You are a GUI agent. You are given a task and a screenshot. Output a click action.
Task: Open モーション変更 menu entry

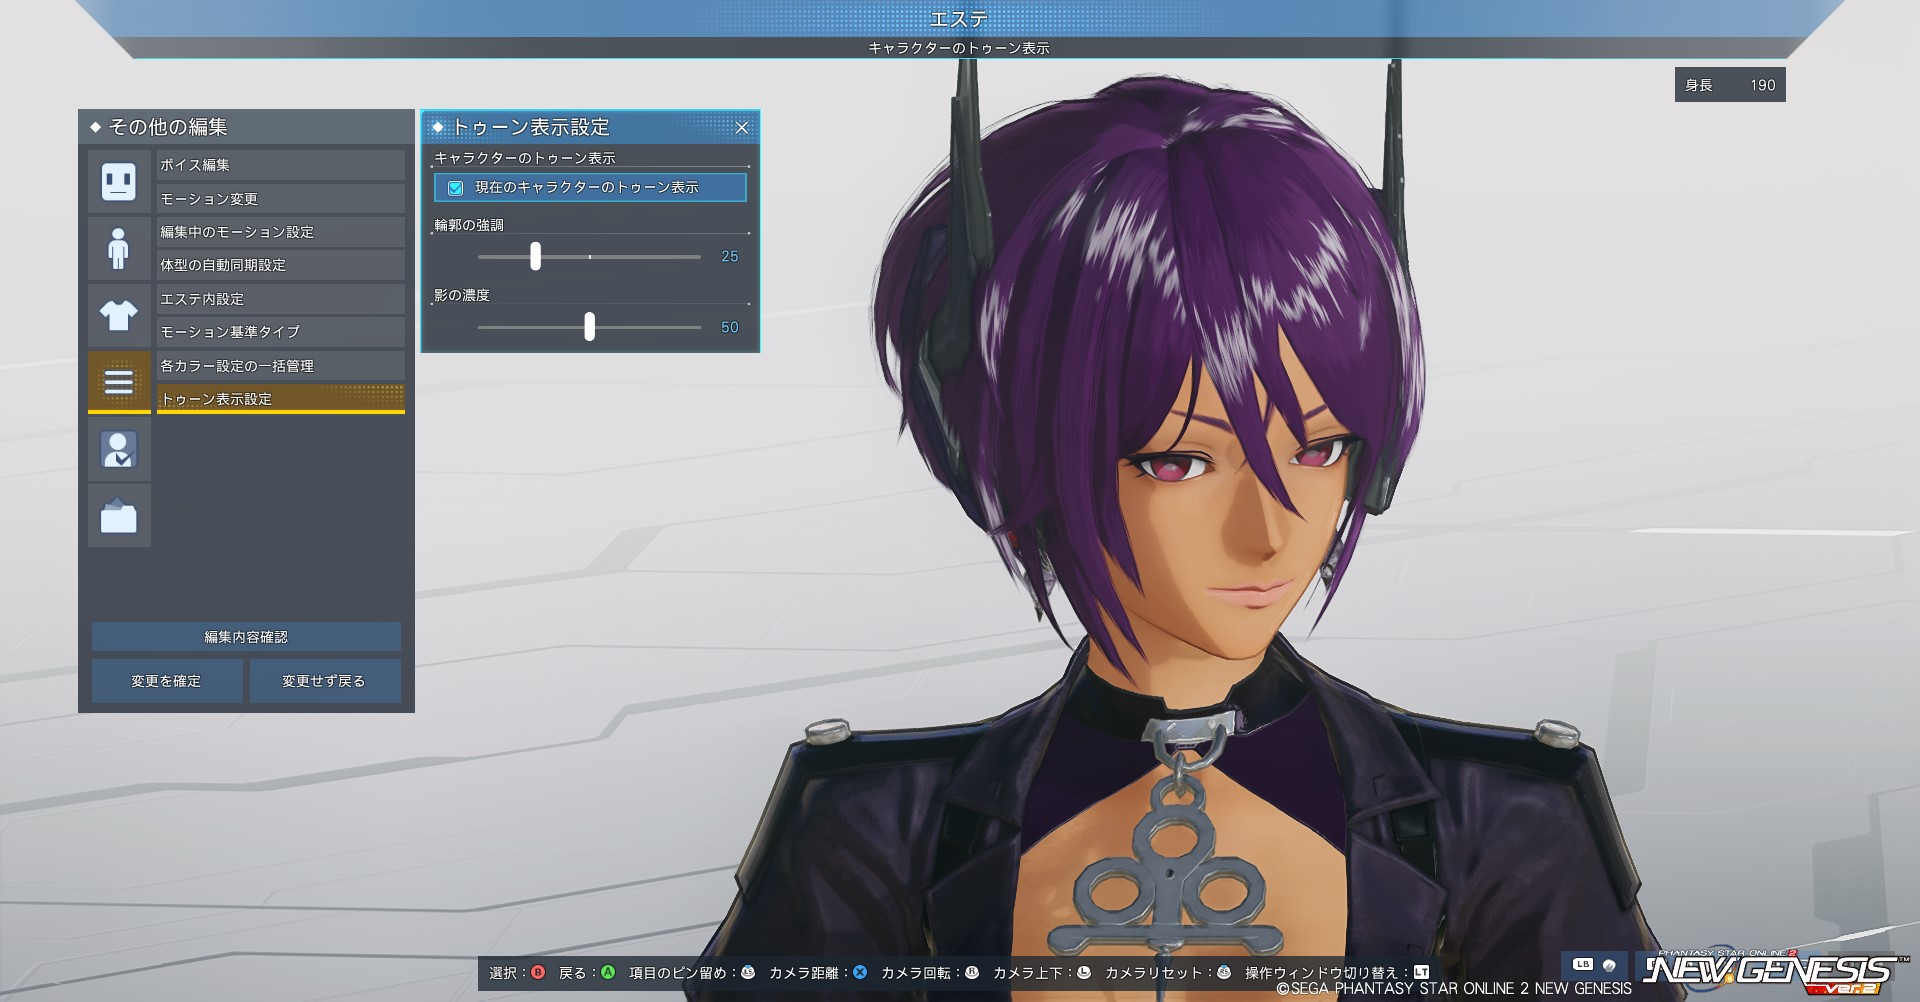[281, 198]
